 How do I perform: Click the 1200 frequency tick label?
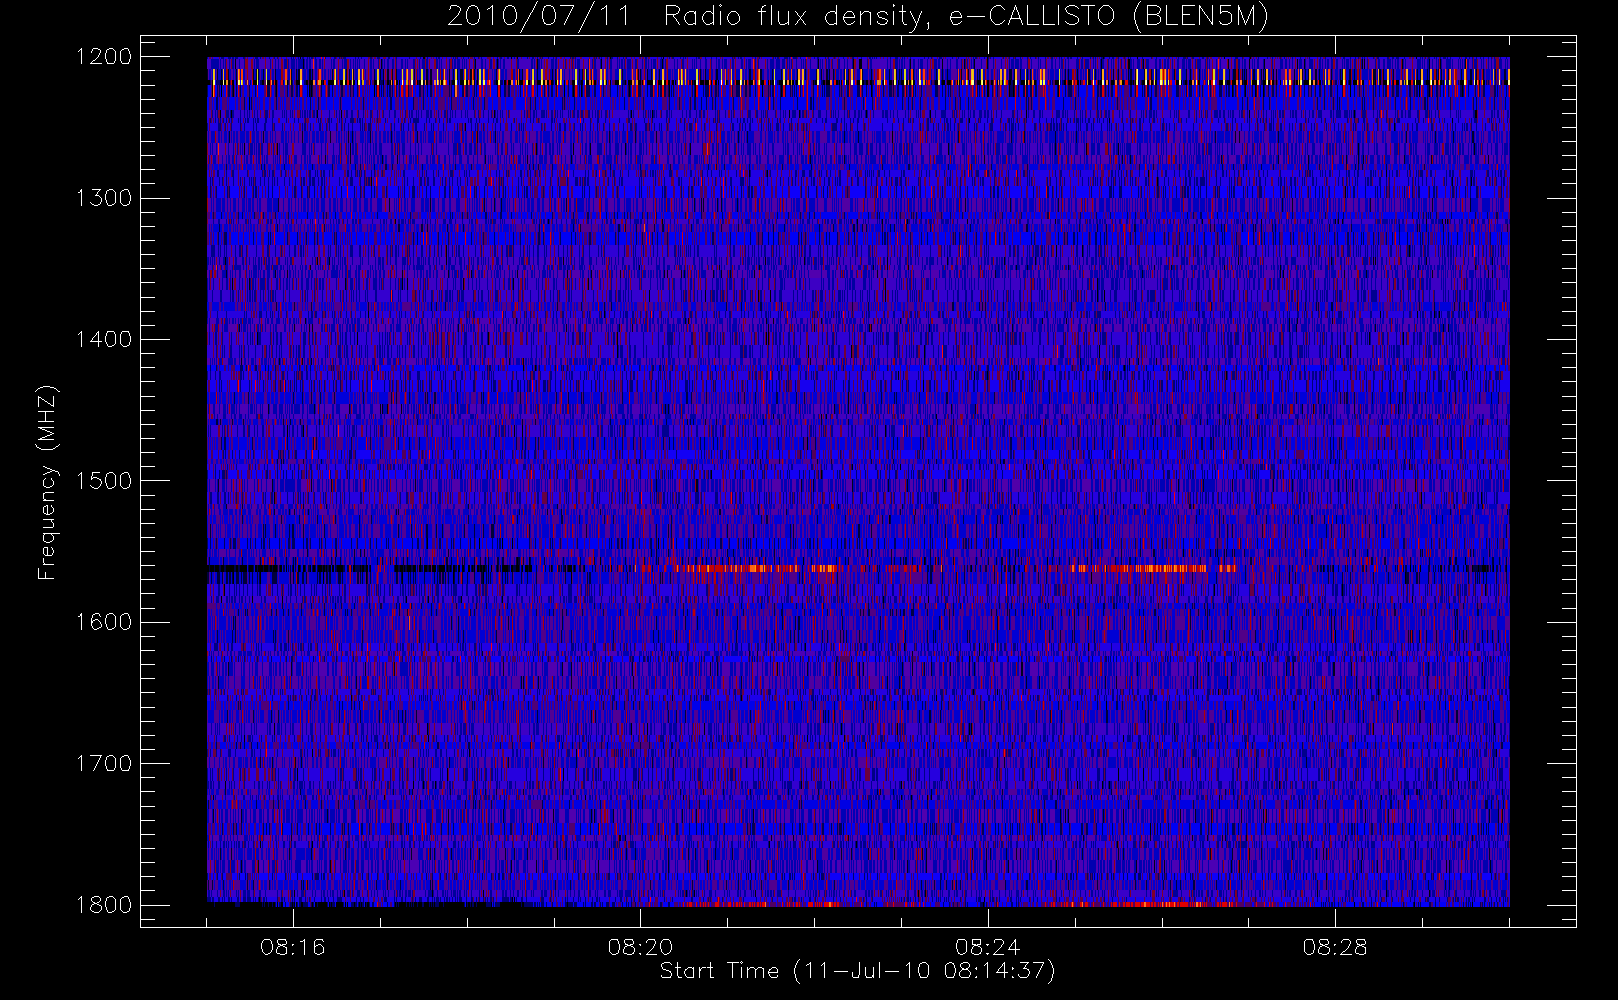[x=104, y=57]
